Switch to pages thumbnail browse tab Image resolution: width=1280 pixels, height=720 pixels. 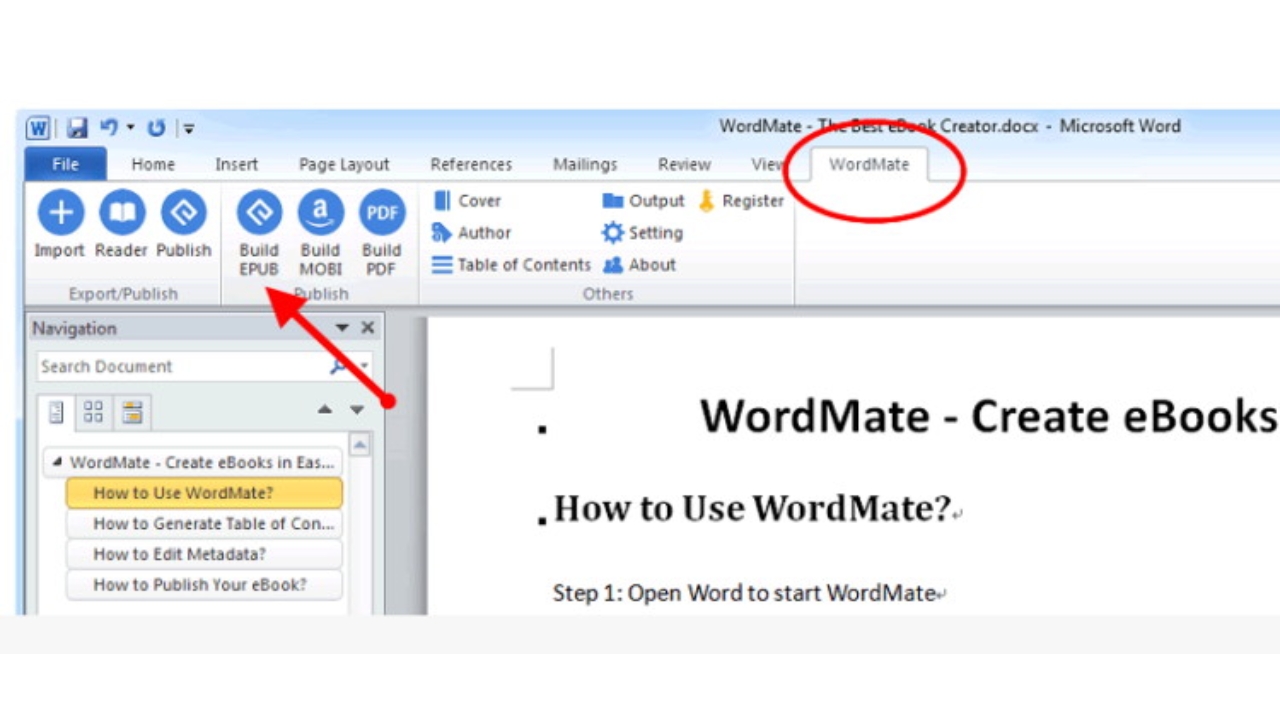pyautogui.click(x=94, y=412)
